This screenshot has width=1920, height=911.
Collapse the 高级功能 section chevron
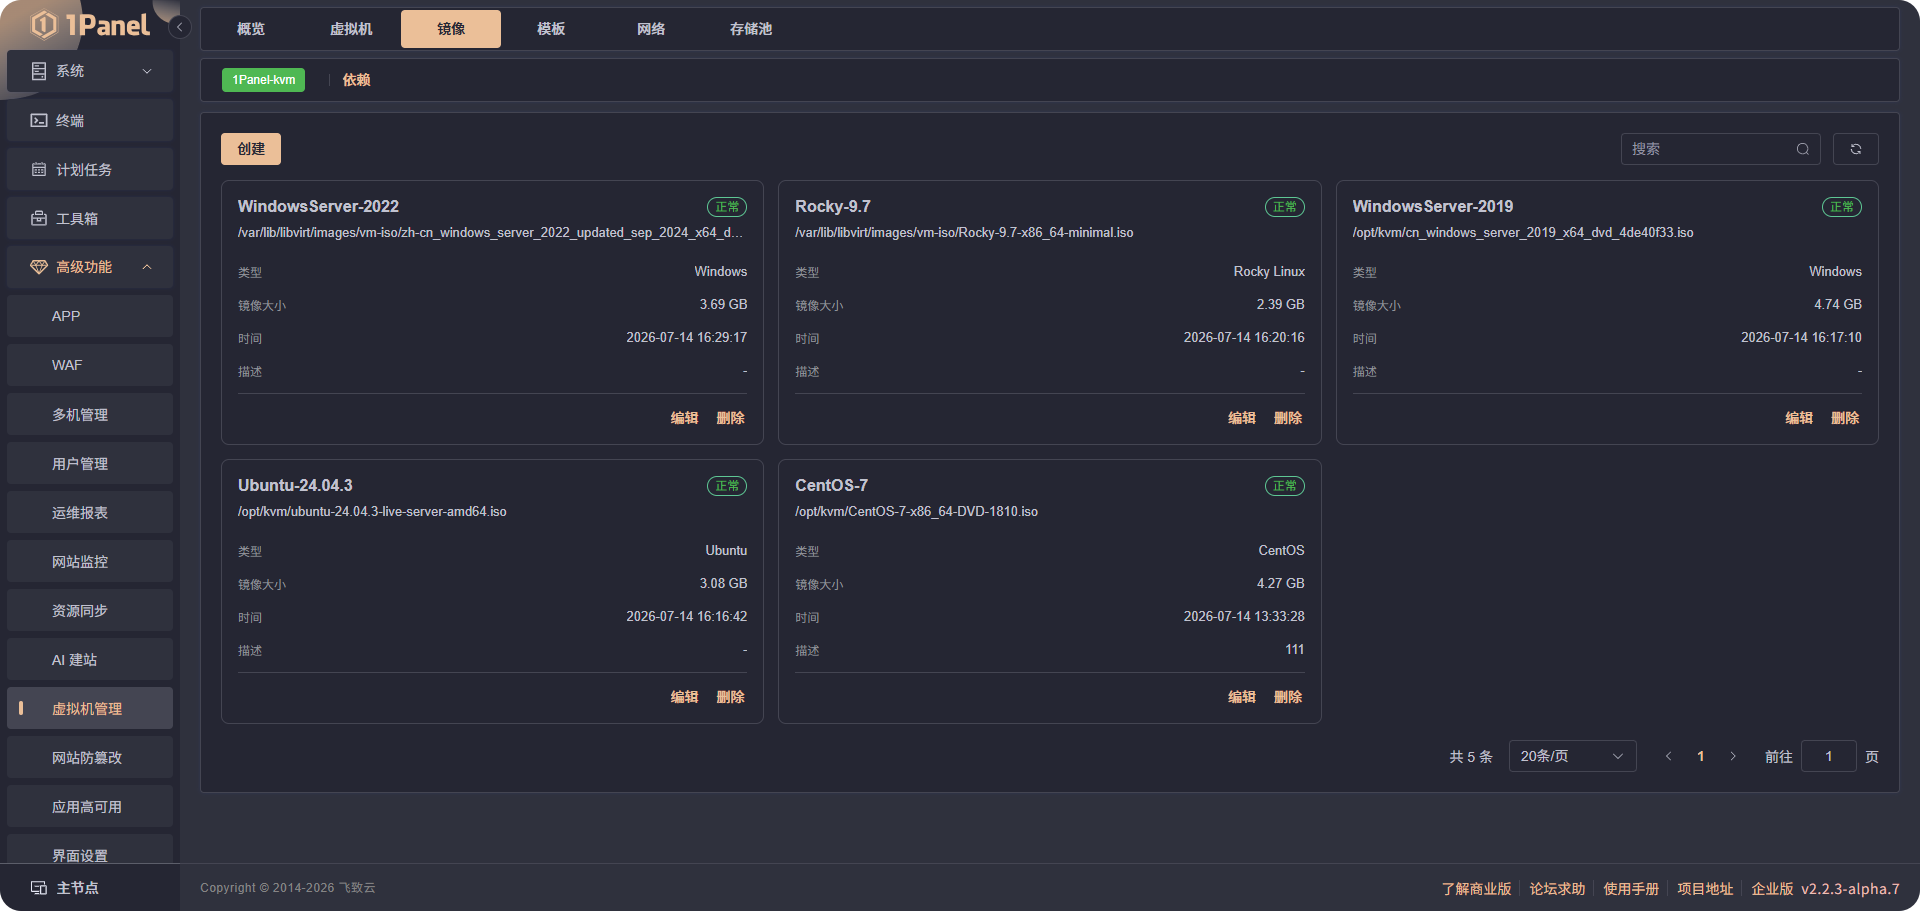tap(147, 267)
